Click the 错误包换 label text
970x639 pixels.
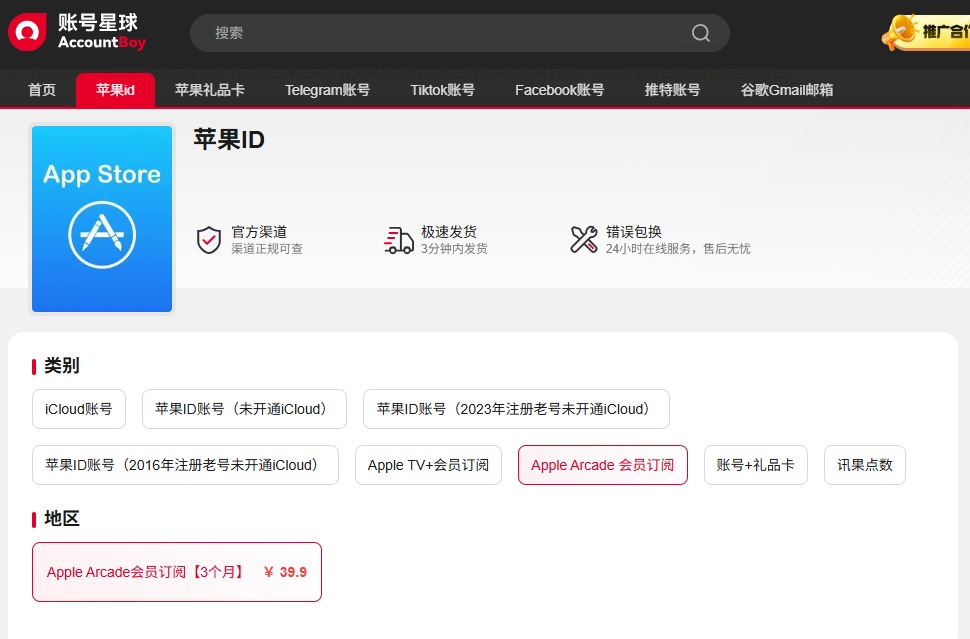634,232
